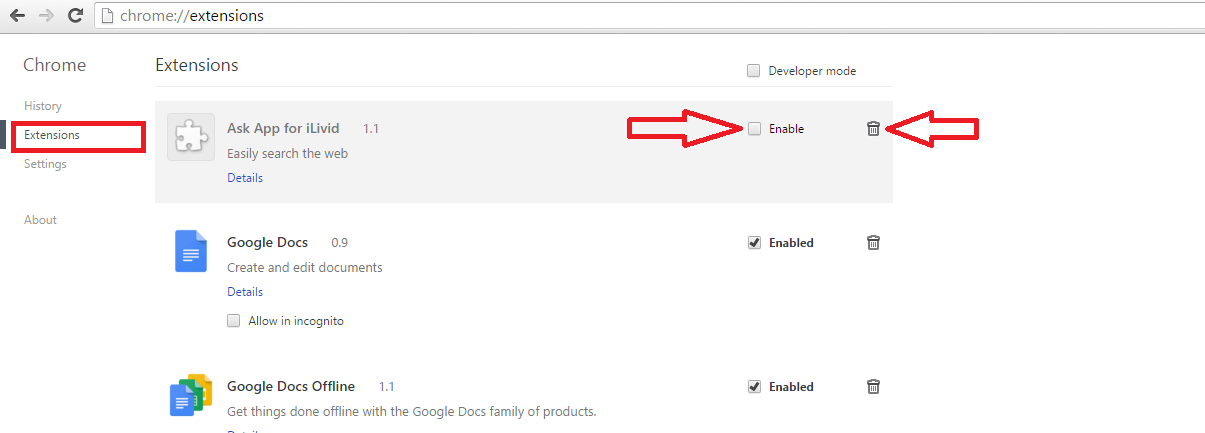Remove Ask App for iLivid via trash icon

coord(873,128)
